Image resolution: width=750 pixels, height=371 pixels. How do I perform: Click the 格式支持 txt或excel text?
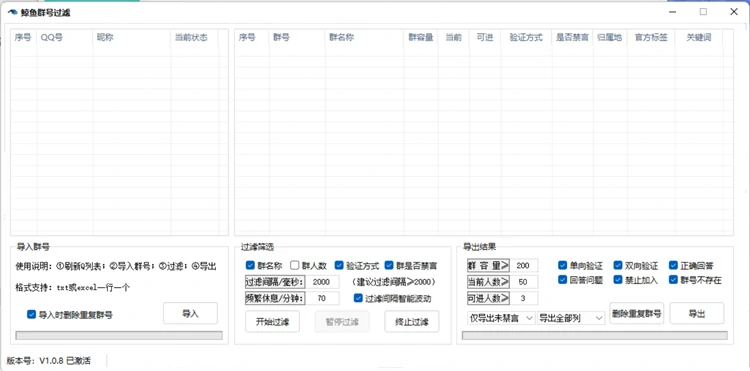coord(73,288)
